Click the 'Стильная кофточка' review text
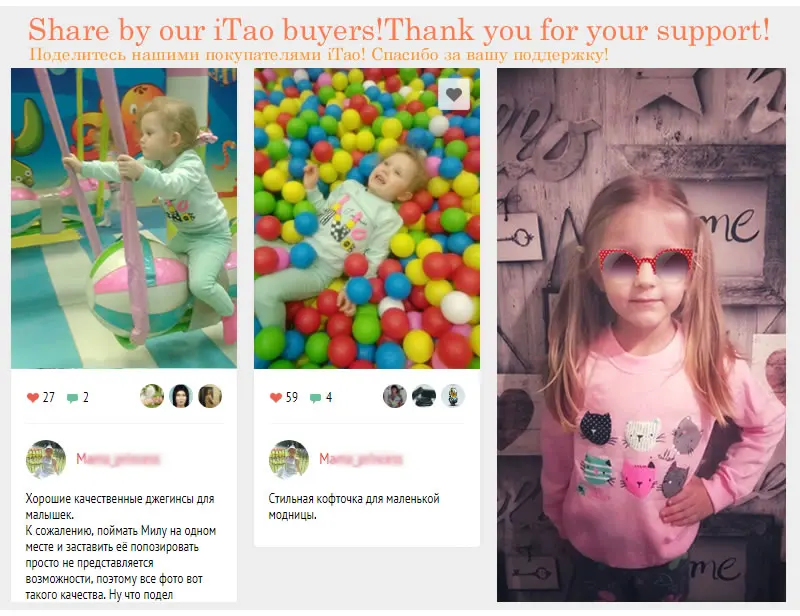 tap(354, 507)
